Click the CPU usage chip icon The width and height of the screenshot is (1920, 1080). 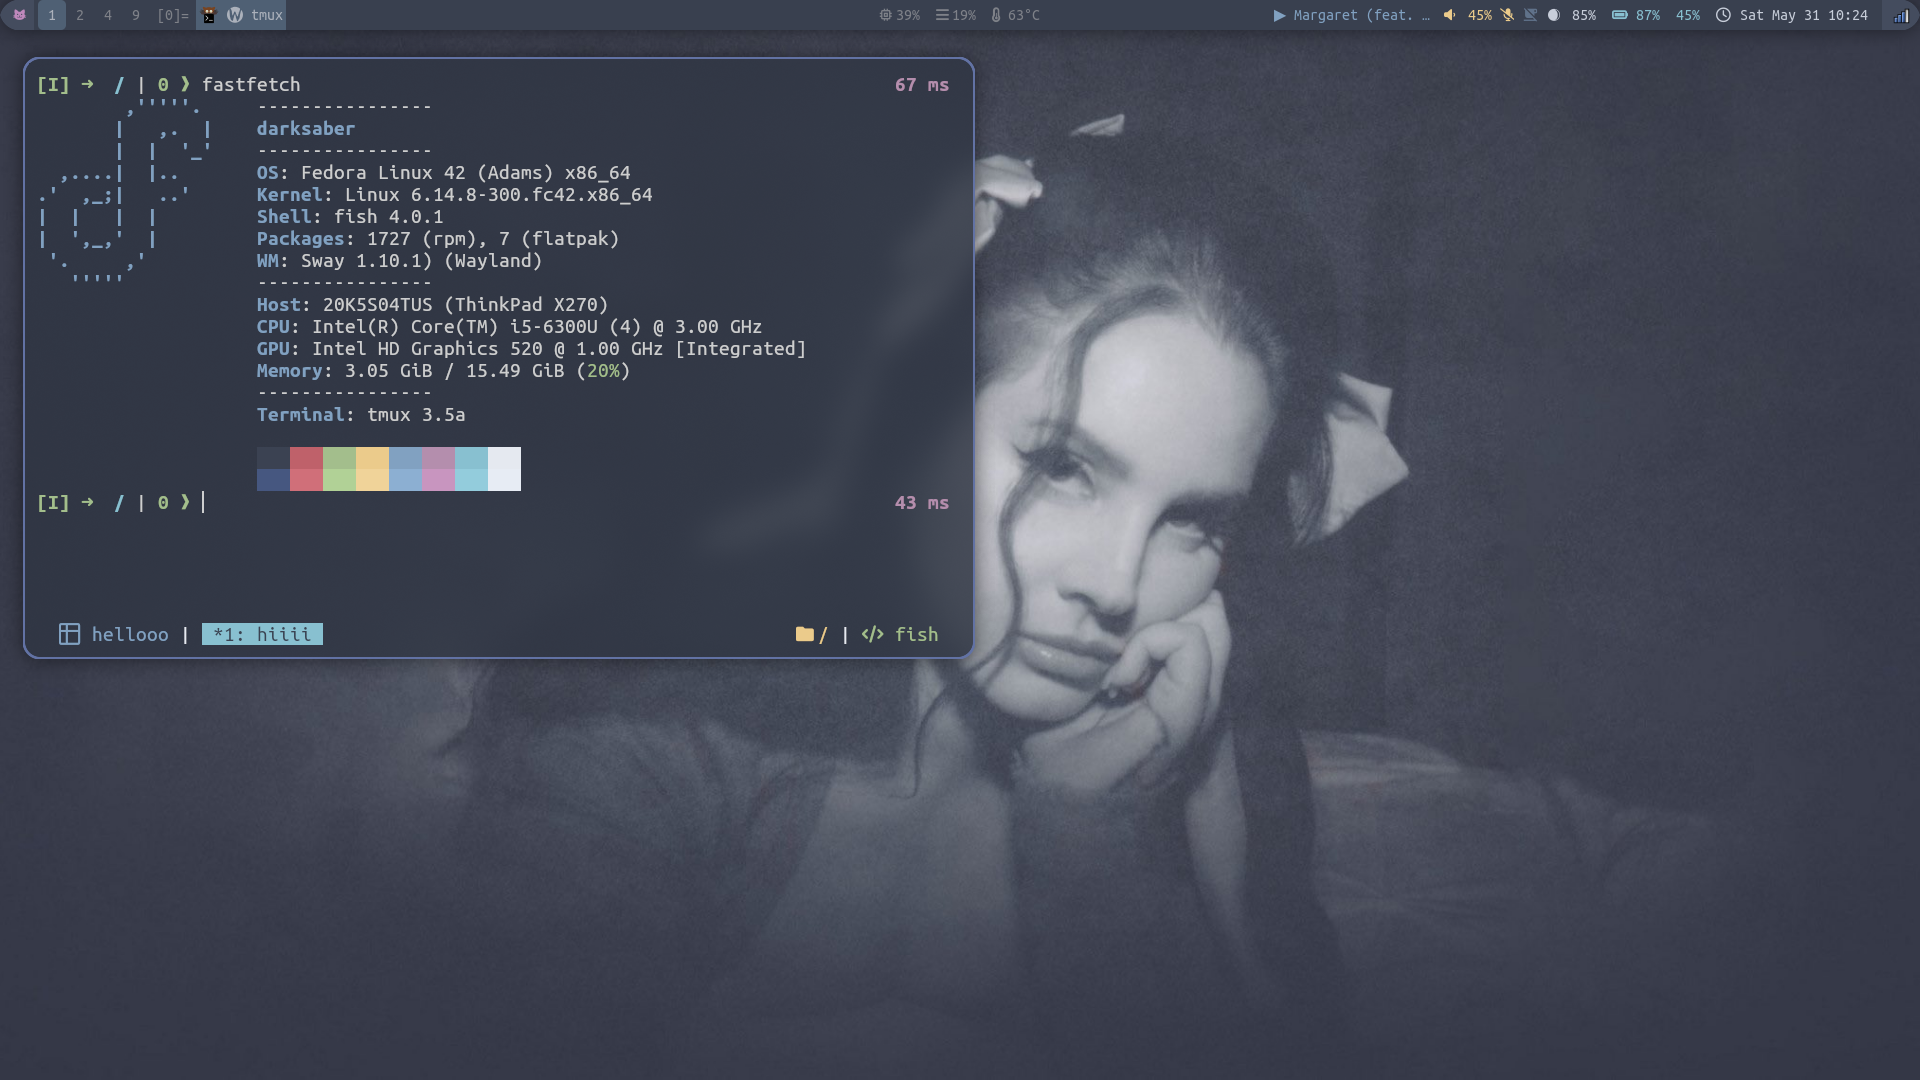tap(885, 15)
